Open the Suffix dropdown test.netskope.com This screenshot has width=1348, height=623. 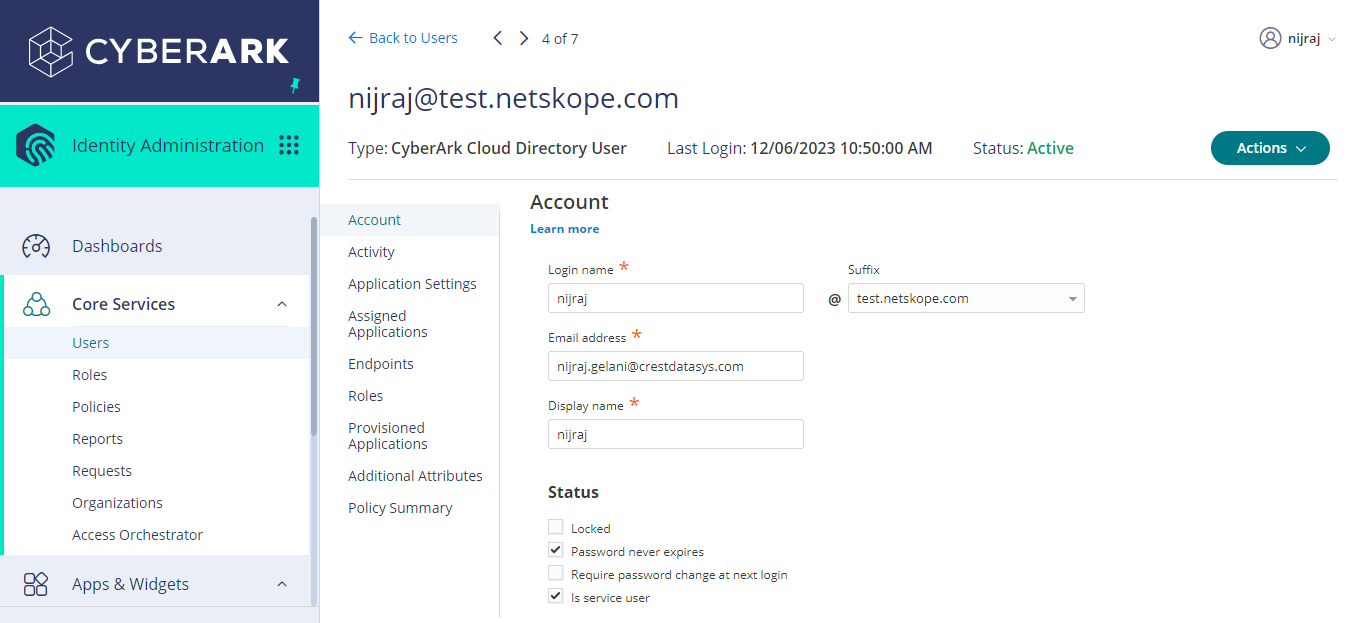(x=966, y=298)
